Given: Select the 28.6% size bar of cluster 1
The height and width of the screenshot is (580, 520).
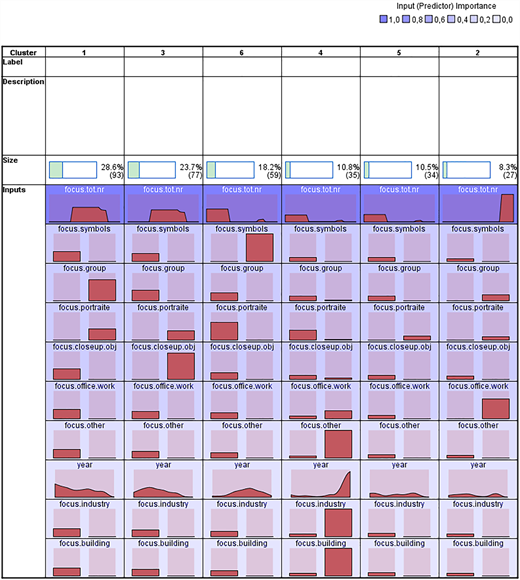Looking at the screenshot, I should [73, 170].
